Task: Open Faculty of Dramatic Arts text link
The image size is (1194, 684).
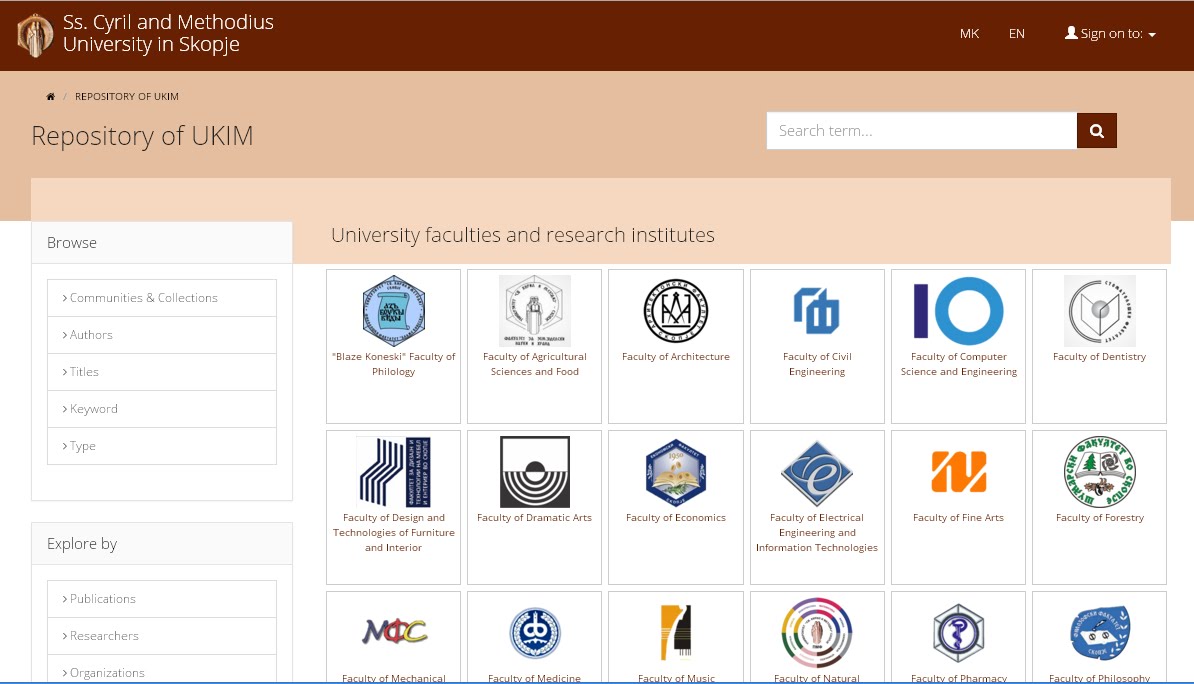Action: tap(535, 517)
